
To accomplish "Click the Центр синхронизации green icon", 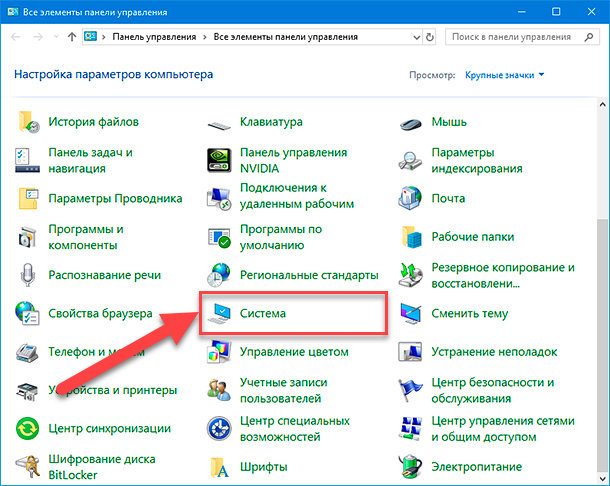I will (x=27, y=428).
